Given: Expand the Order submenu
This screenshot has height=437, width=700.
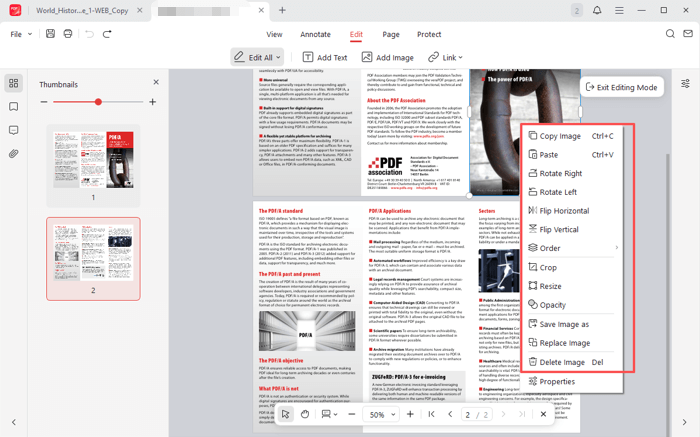Looking at the screenshot, I should 572,248.
